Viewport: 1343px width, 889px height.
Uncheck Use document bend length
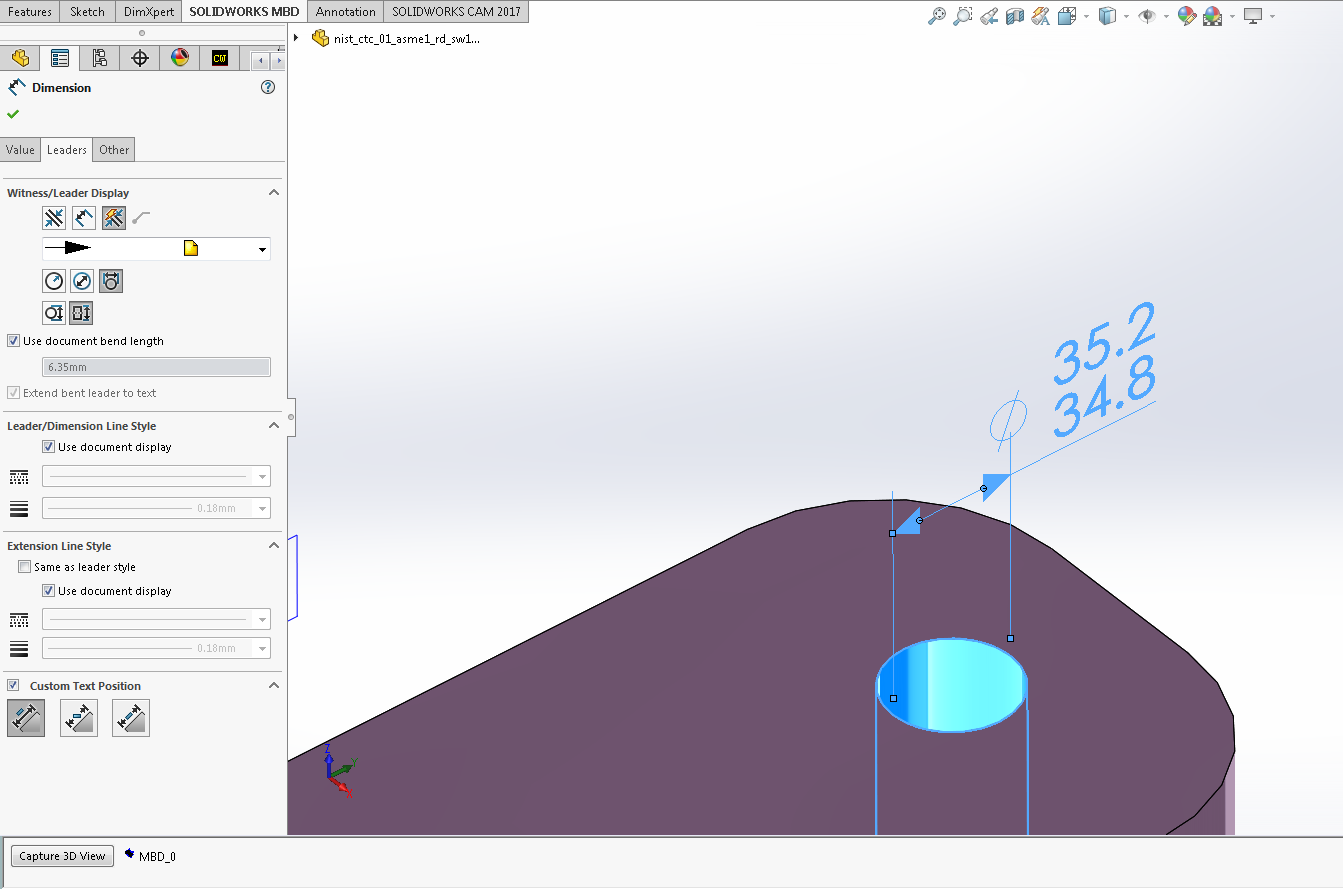(x=14, y=340)
